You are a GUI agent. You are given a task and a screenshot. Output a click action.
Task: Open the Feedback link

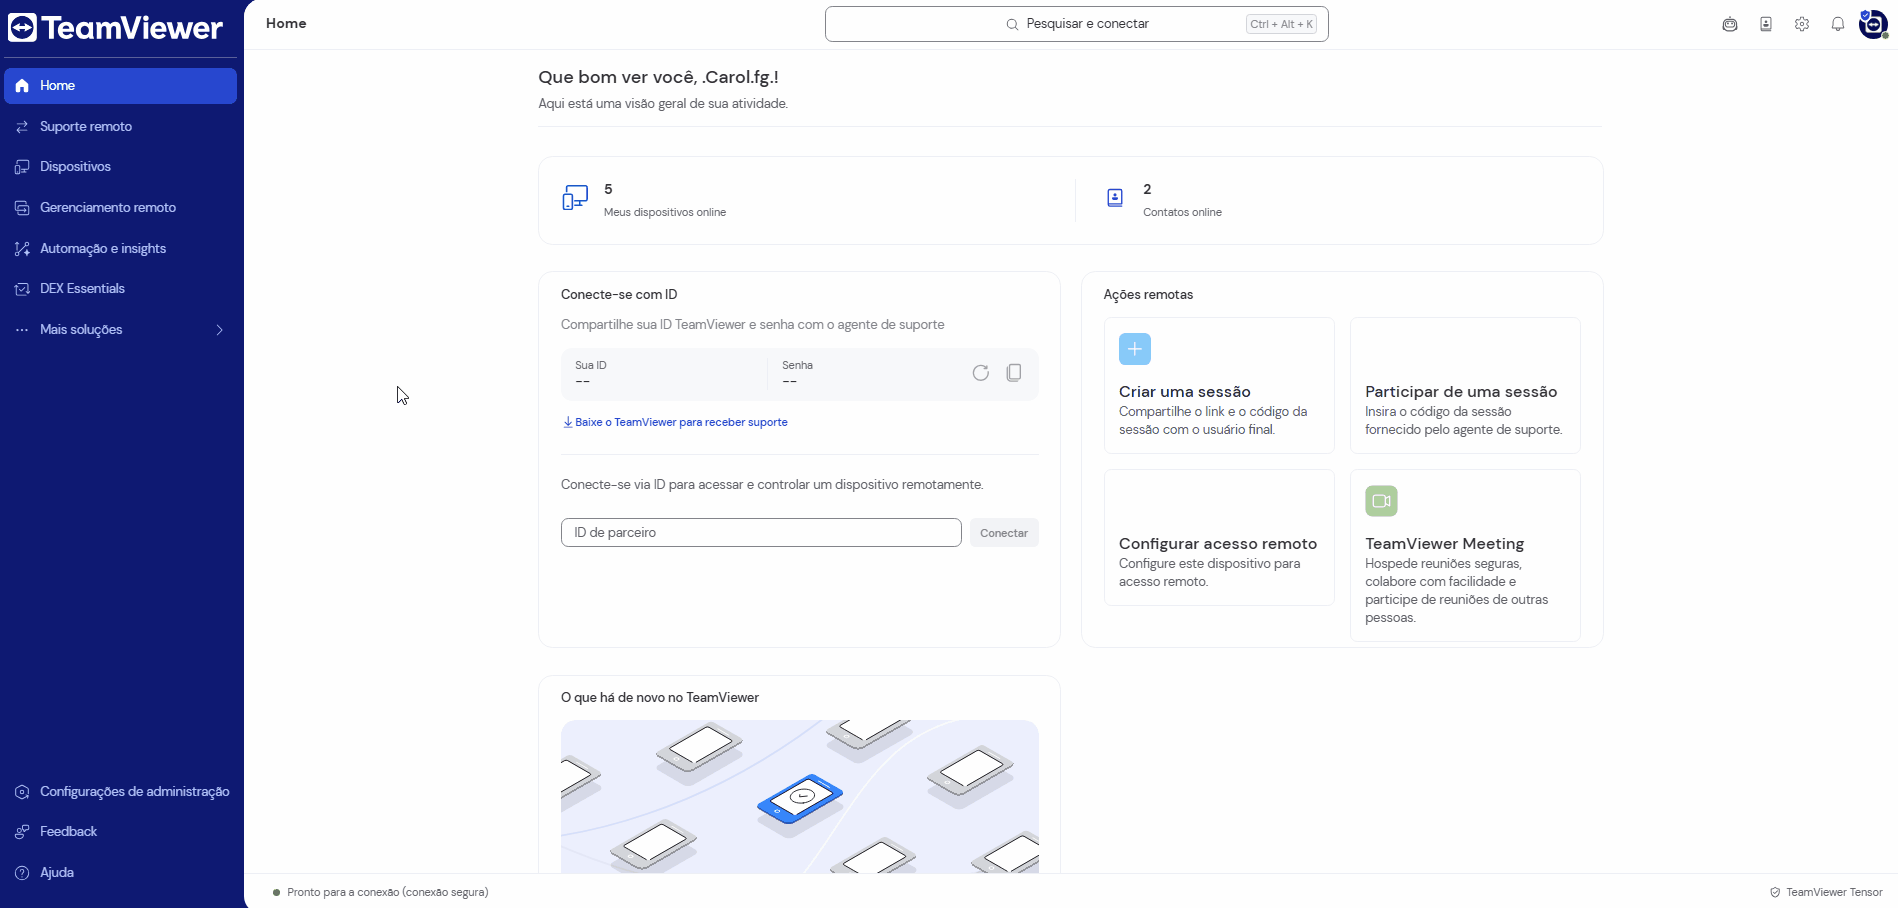click(120, 832)
